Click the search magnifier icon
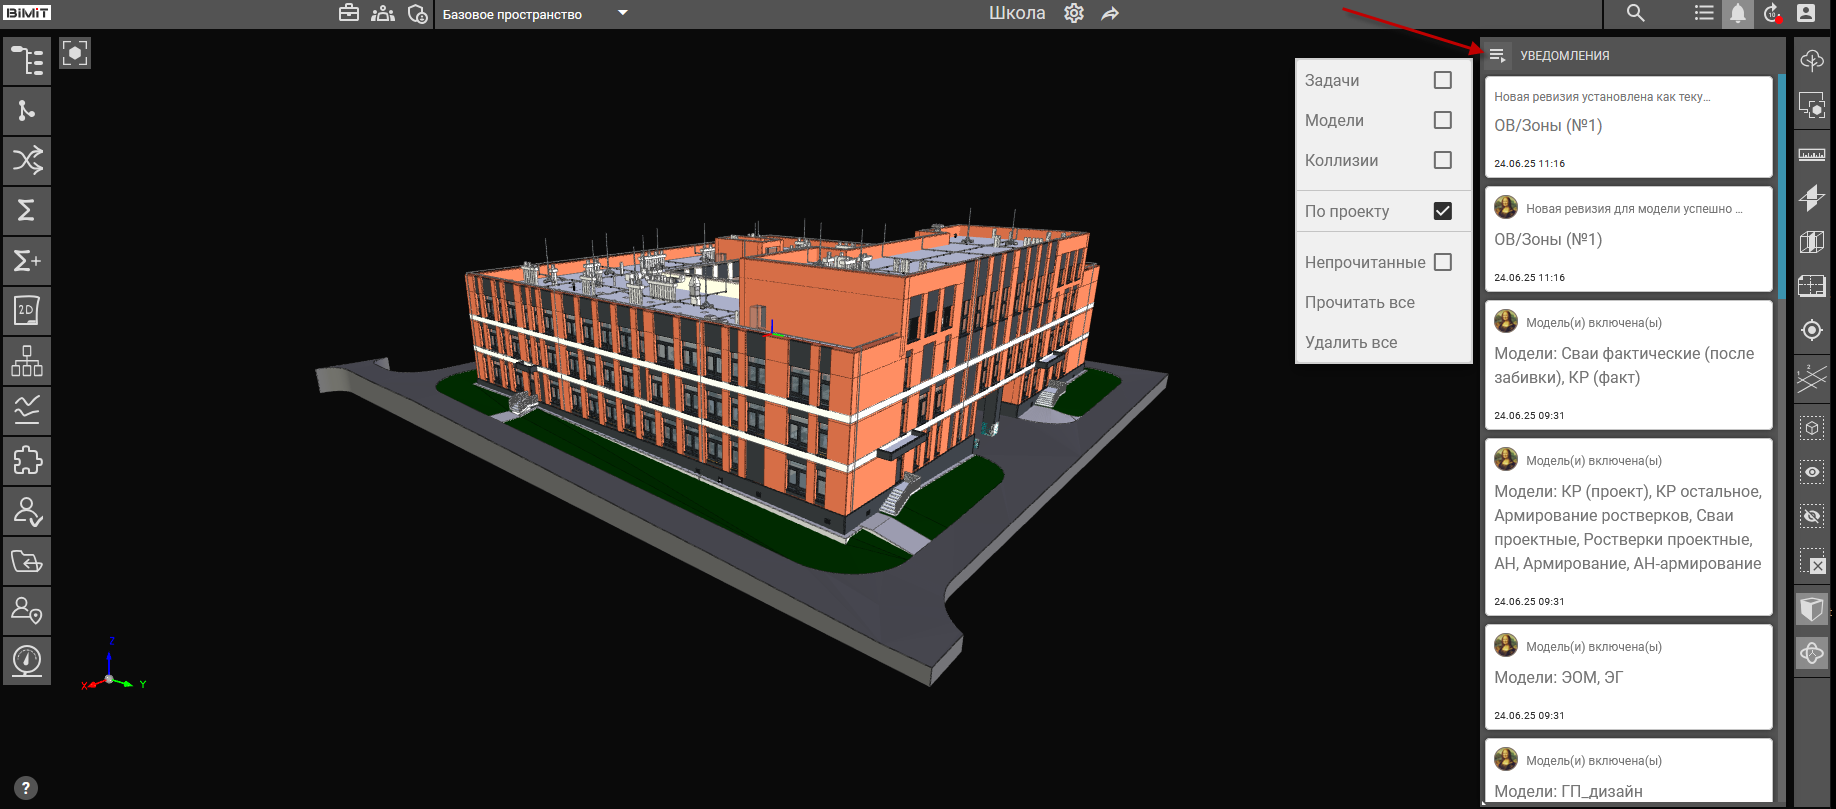1836x809 pixels. tap(1635, 13)
